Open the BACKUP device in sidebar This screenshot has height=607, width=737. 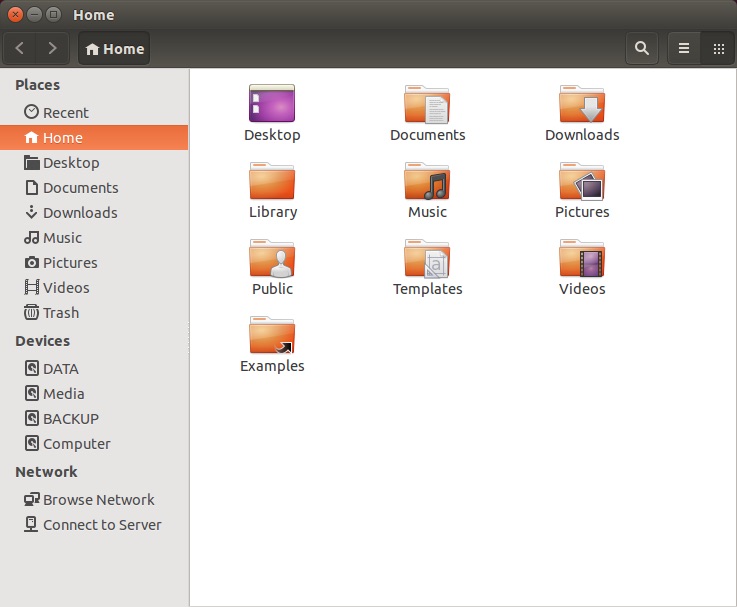70,419
